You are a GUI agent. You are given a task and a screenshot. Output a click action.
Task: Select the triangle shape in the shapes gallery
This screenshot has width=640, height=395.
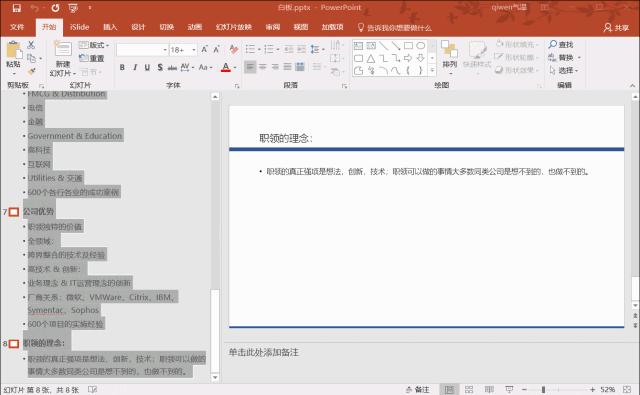tap(371, 58)
